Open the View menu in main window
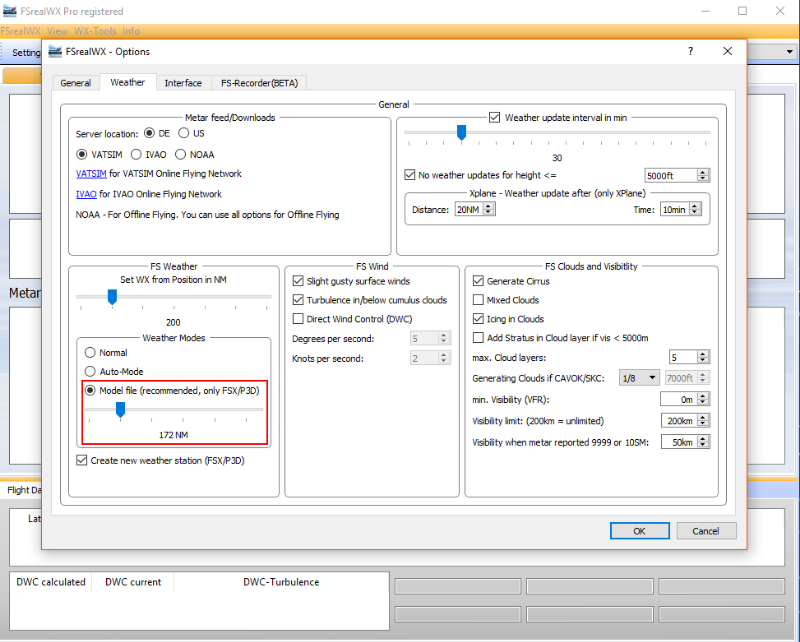The width and height of the screenshot is (800, 642). (x=57, y=31)
